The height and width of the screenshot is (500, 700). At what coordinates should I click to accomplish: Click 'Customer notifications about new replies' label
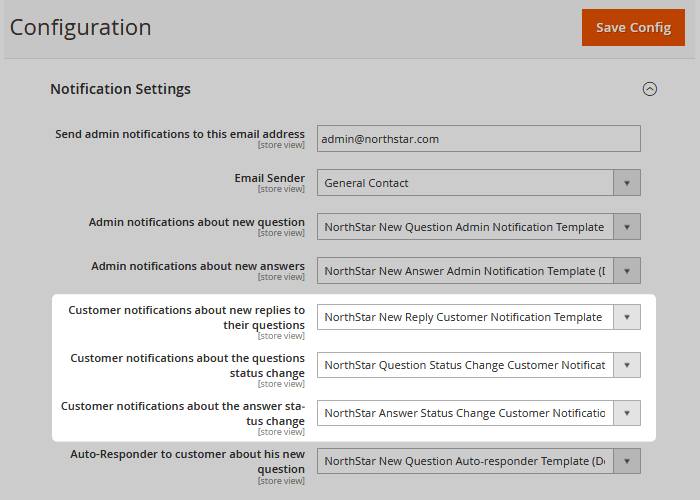click(x=187, y=317)
